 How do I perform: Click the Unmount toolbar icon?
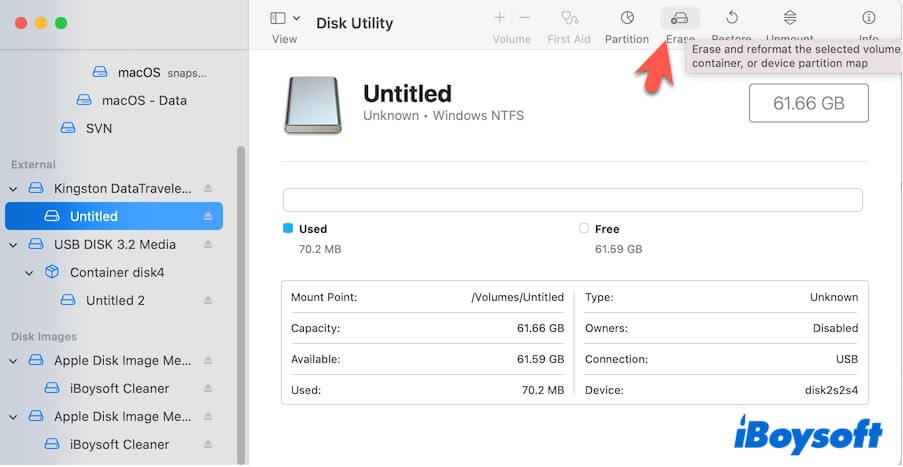click(790, 18)
